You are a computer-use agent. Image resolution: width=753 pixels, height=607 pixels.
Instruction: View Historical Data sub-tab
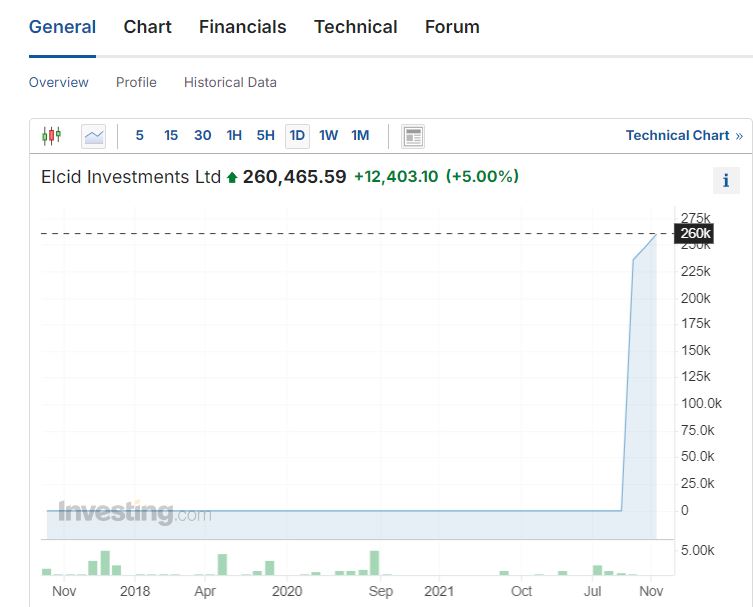(x=230, y=83)
